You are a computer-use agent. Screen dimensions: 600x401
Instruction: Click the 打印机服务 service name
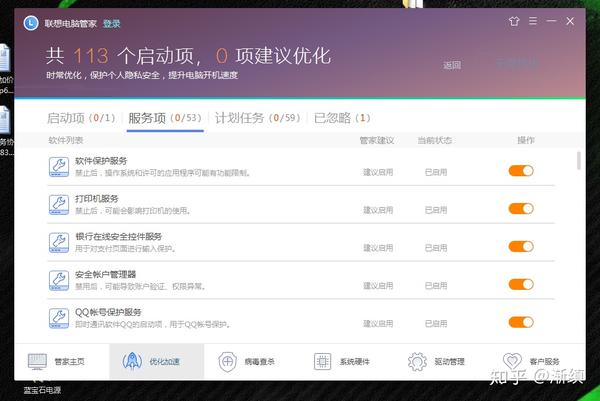pos(97,199)
